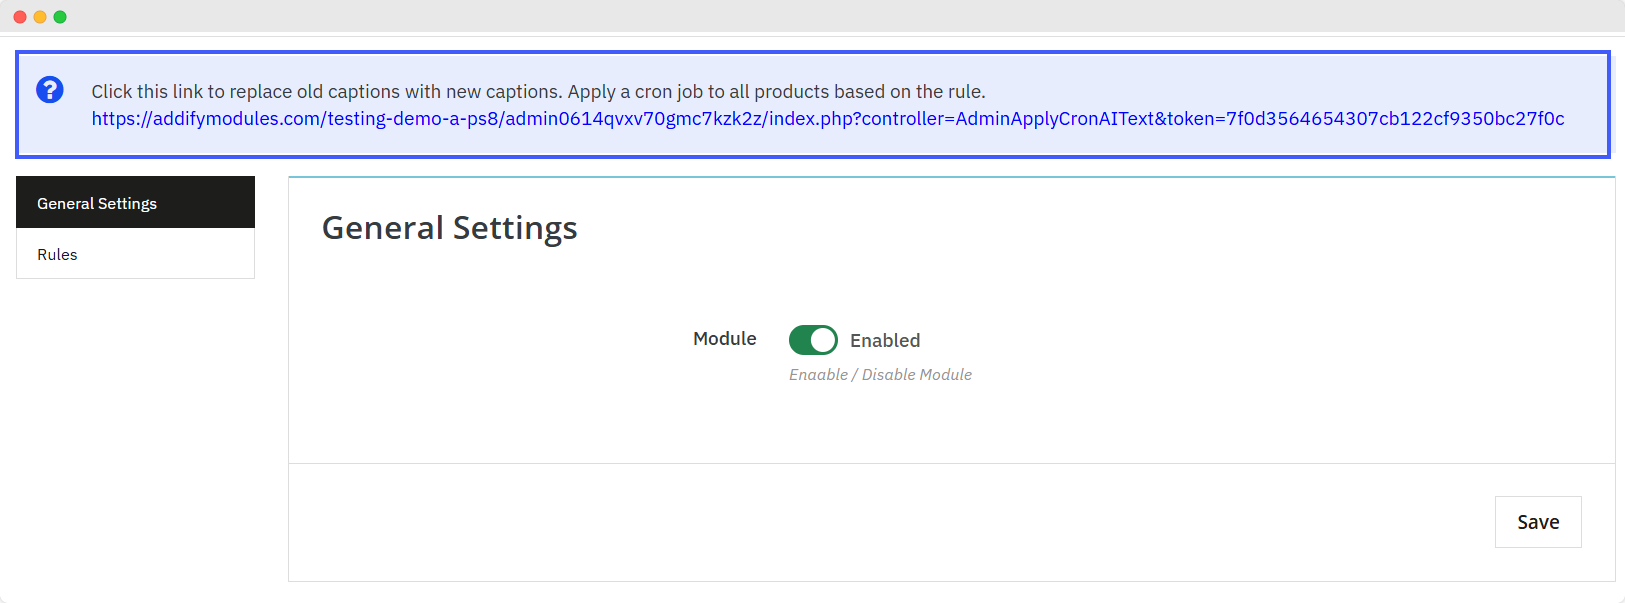Image resolution: width=1625 pixels, height=603 pixels.
Task: Click the blank space below the Rules tab
Action: (135, 420)
